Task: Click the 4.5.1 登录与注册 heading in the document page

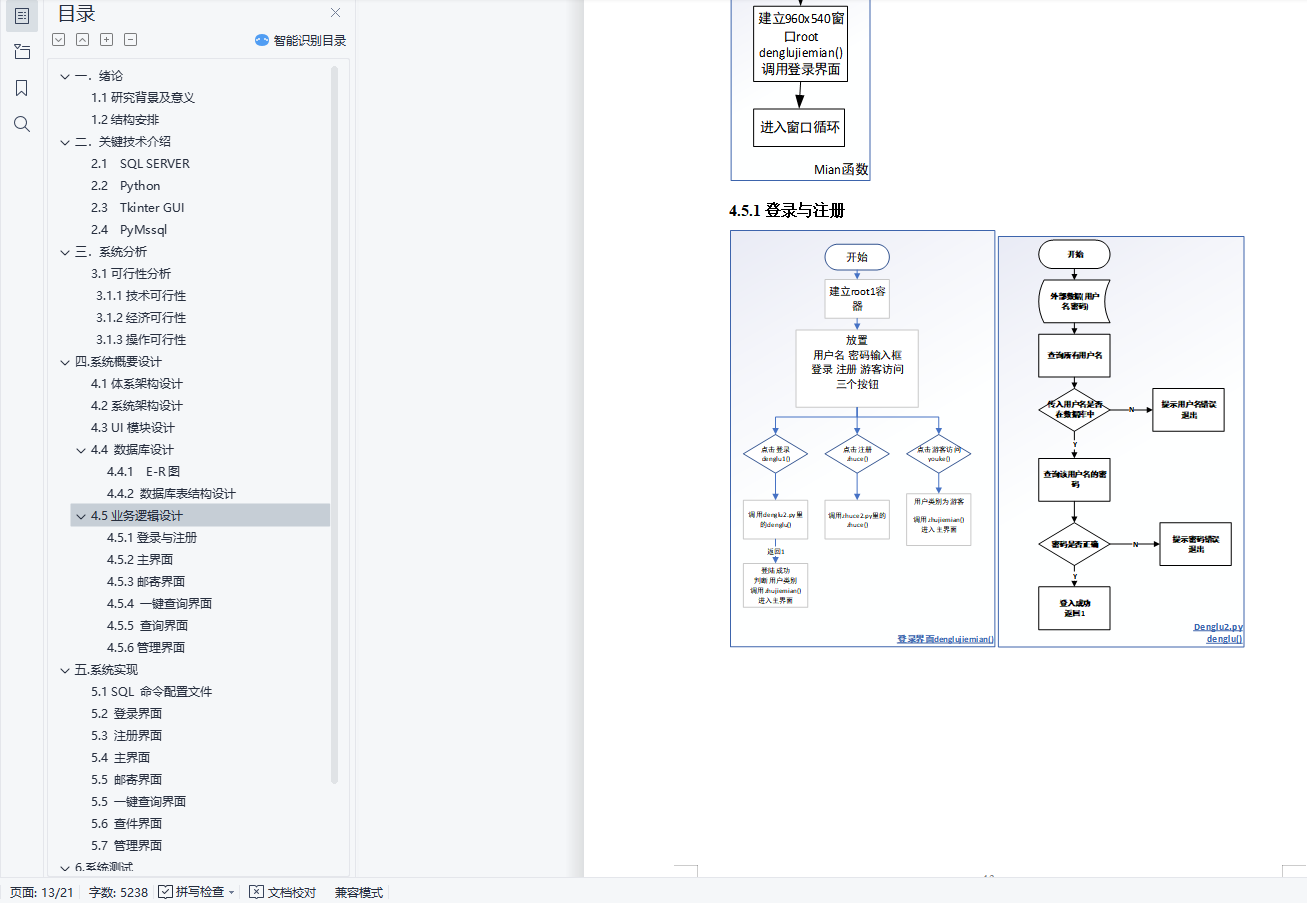Action: 787,211
